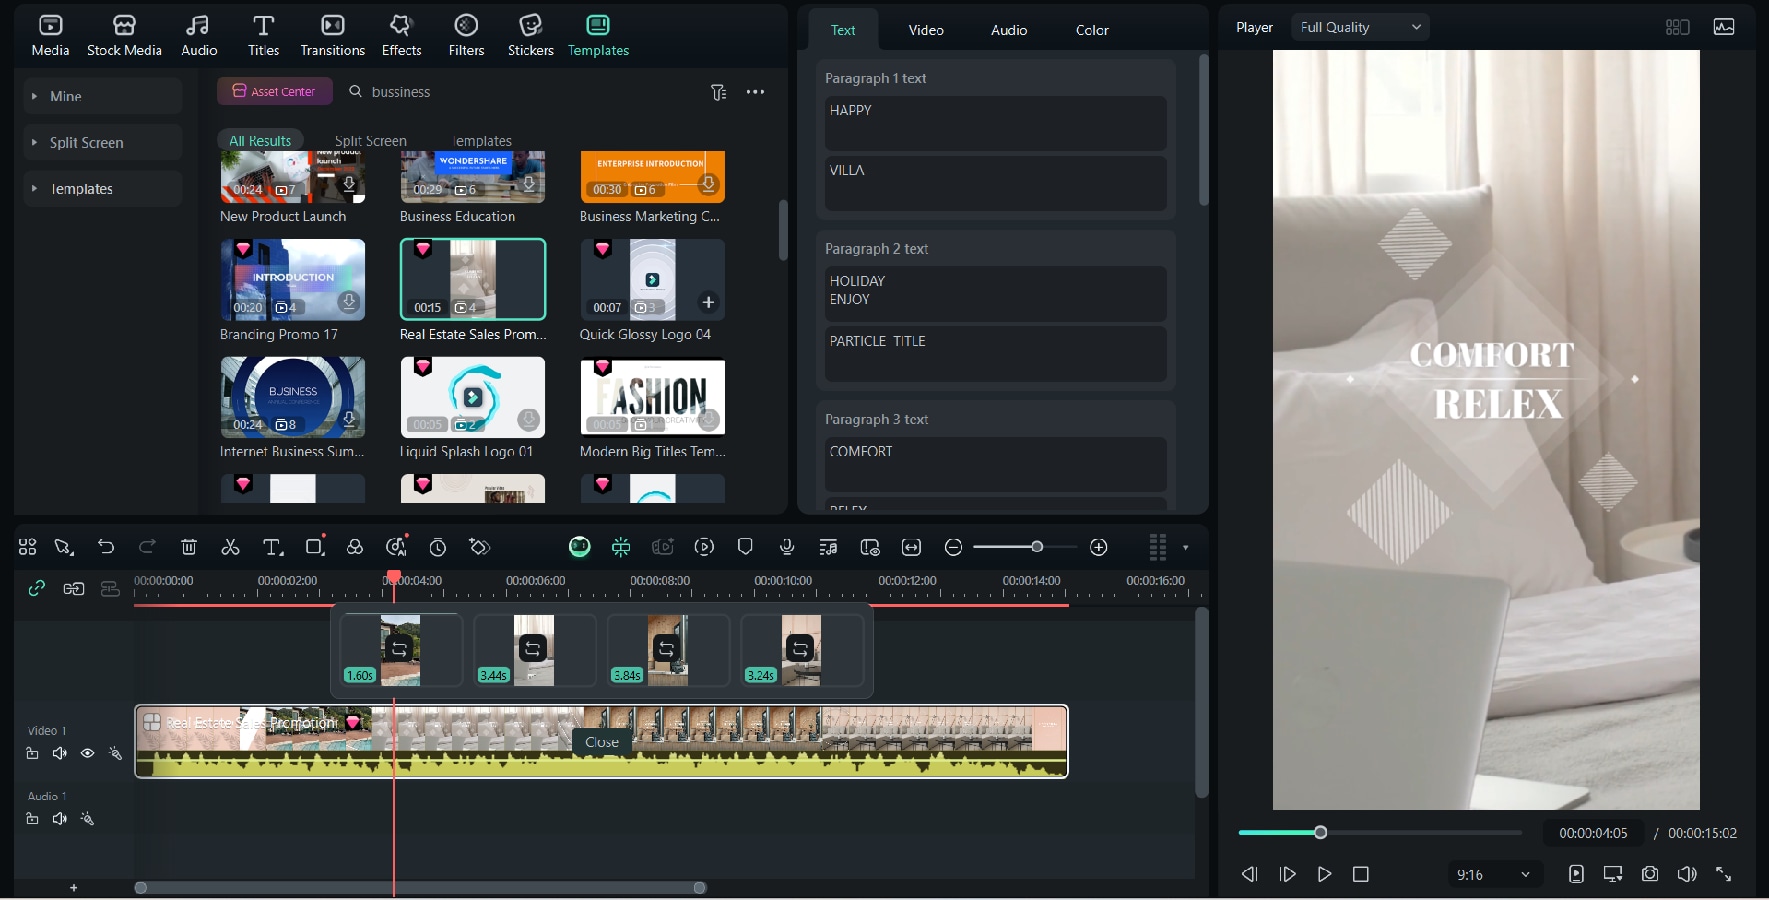Viewport: 1769px width, 900px height.
Task: Open the Stickers tab
Action: (x=530, y=36)
